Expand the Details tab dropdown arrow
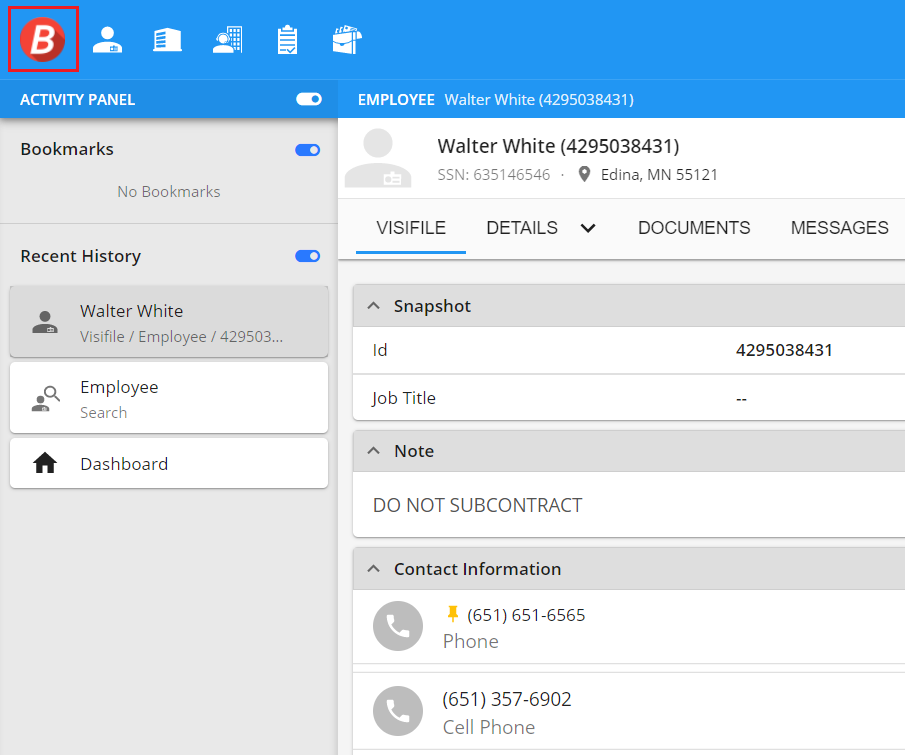 tap(588, 228)
